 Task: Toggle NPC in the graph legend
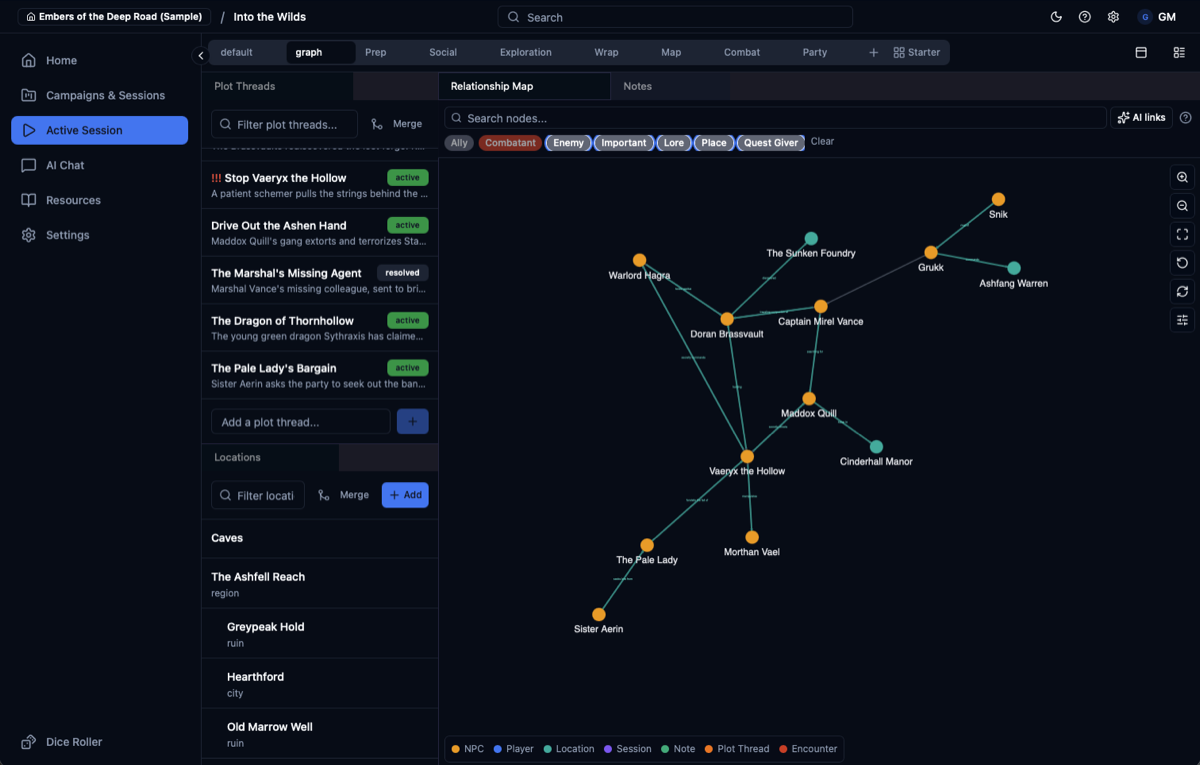pyautogui.click(x=468, y=748)
